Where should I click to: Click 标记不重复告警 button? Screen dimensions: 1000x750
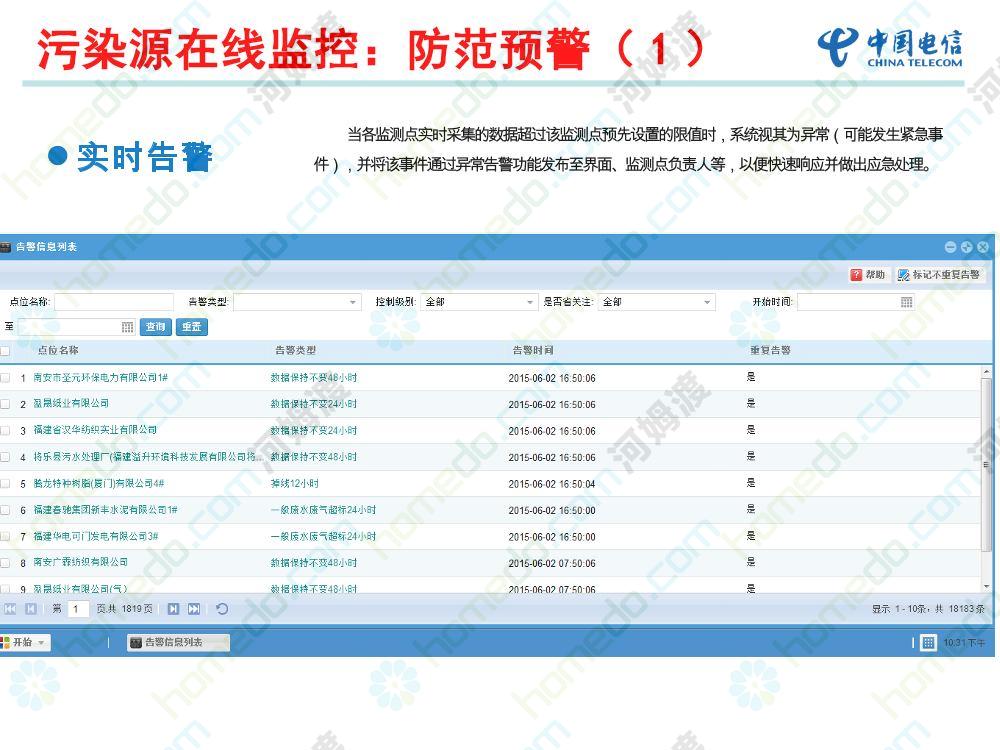pyautogui.click(x=938, y=275)
